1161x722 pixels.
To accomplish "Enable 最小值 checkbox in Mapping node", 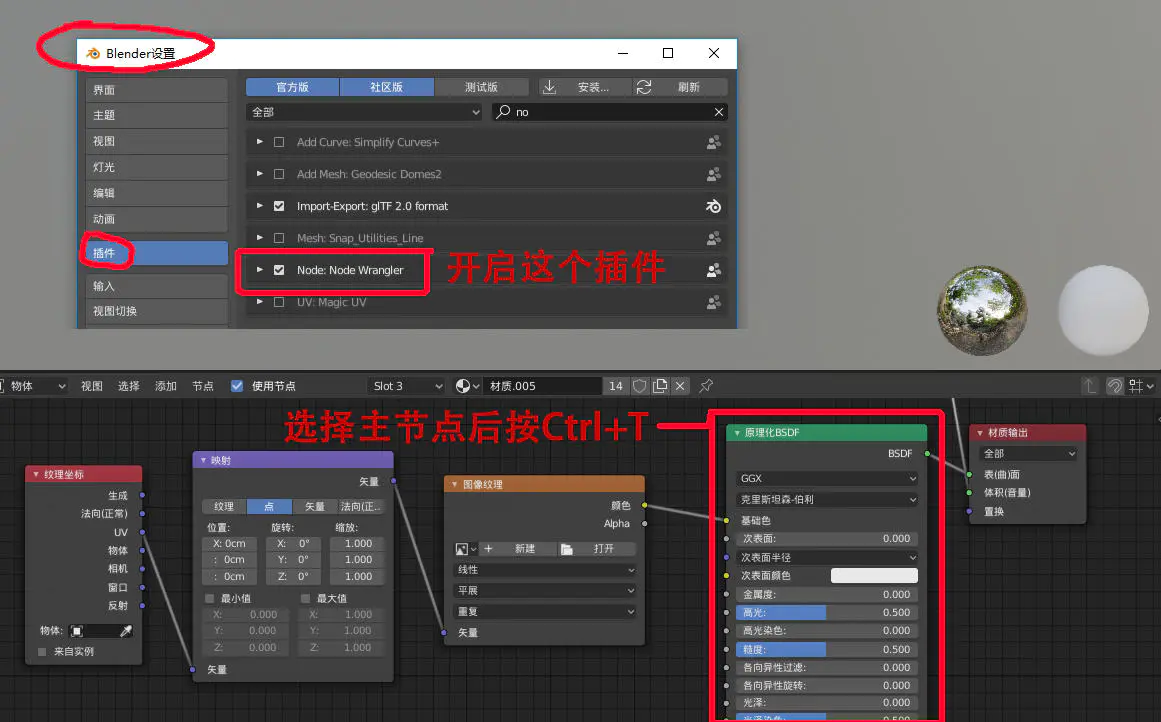I will tap(210, 598).
